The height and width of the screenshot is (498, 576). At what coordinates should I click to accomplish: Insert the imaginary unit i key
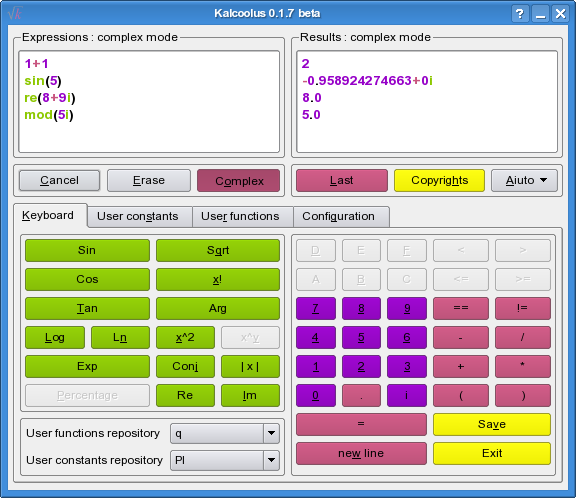pyautogui.click(x=407, y=395)
